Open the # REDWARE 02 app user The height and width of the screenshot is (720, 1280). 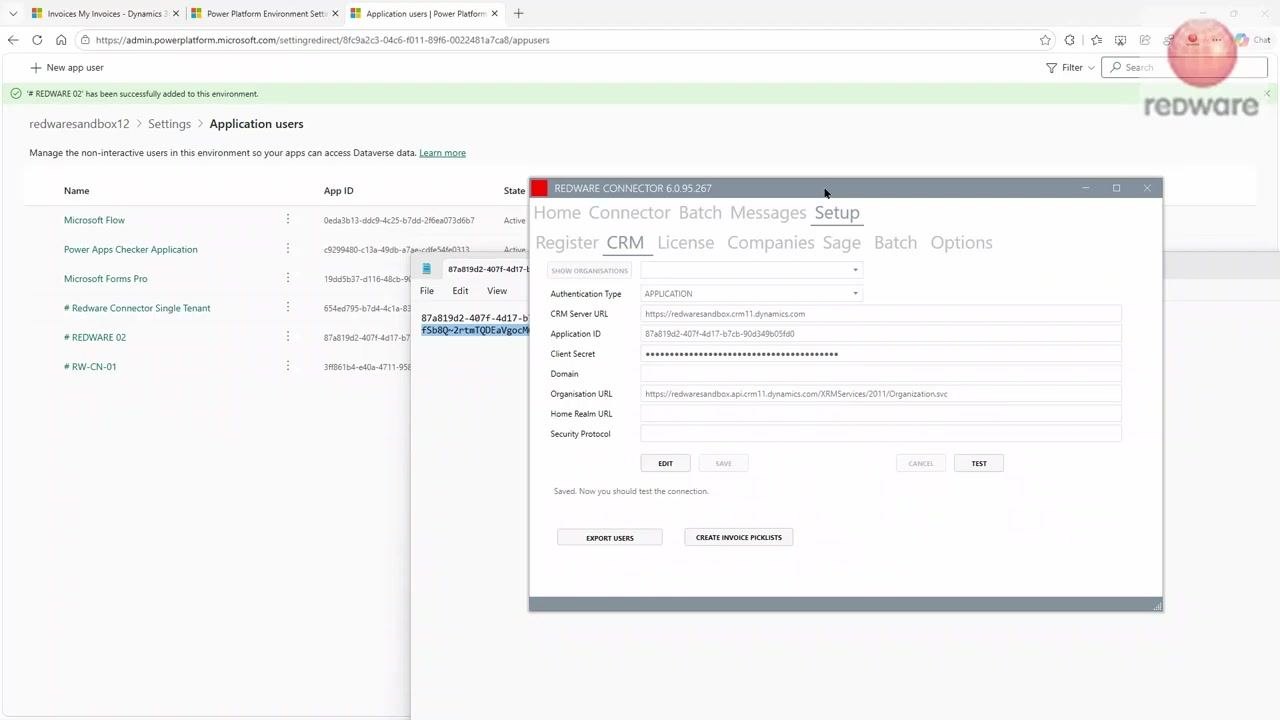click(95, 337)
